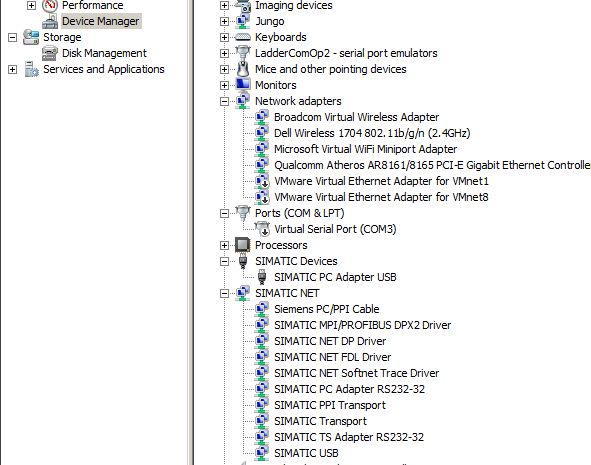Select SIMATIC Transport entry
The height and width of the screenshot is (465, 591).
click(x=320, y=421)
